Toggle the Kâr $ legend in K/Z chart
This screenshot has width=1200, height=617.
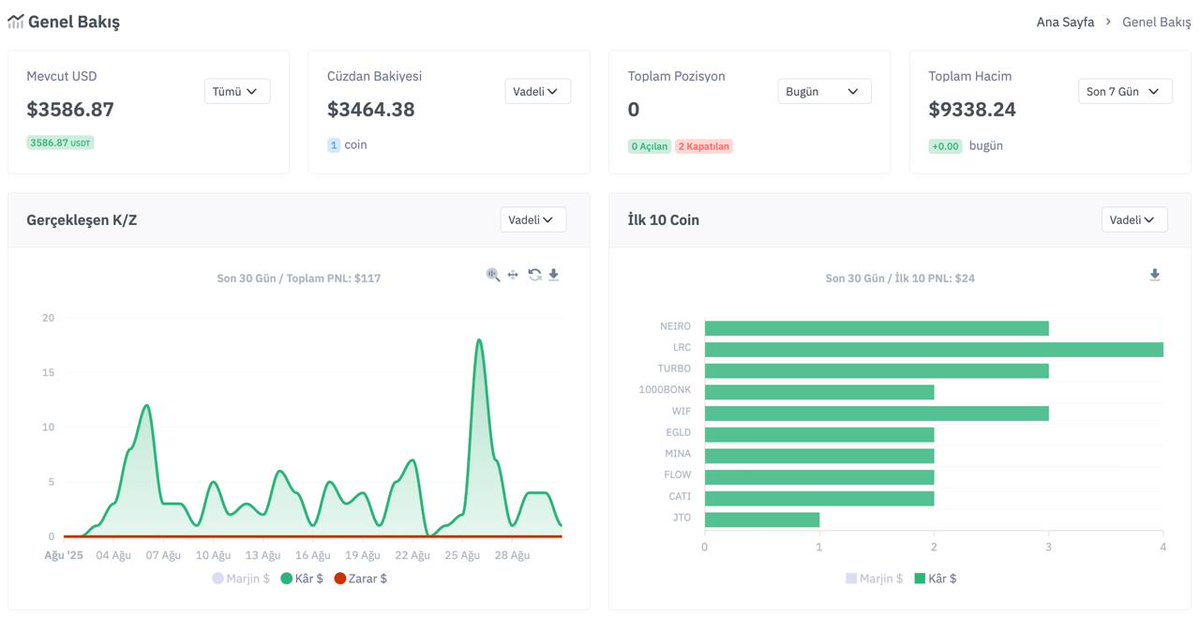302,578
